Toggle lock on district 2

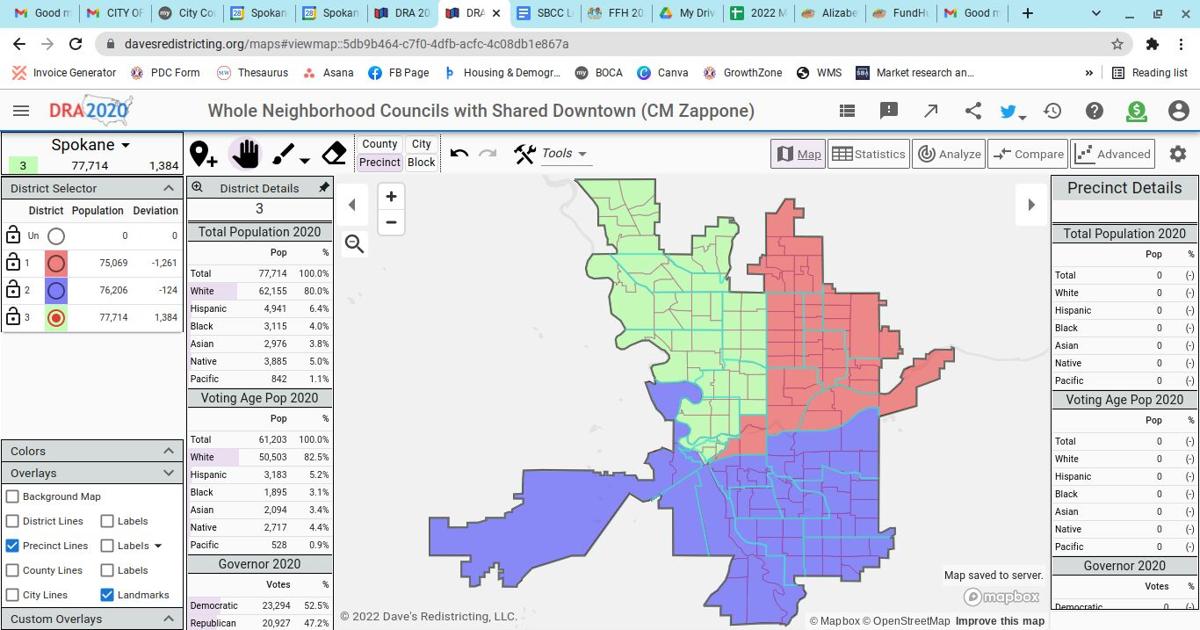tap(13, 290)
